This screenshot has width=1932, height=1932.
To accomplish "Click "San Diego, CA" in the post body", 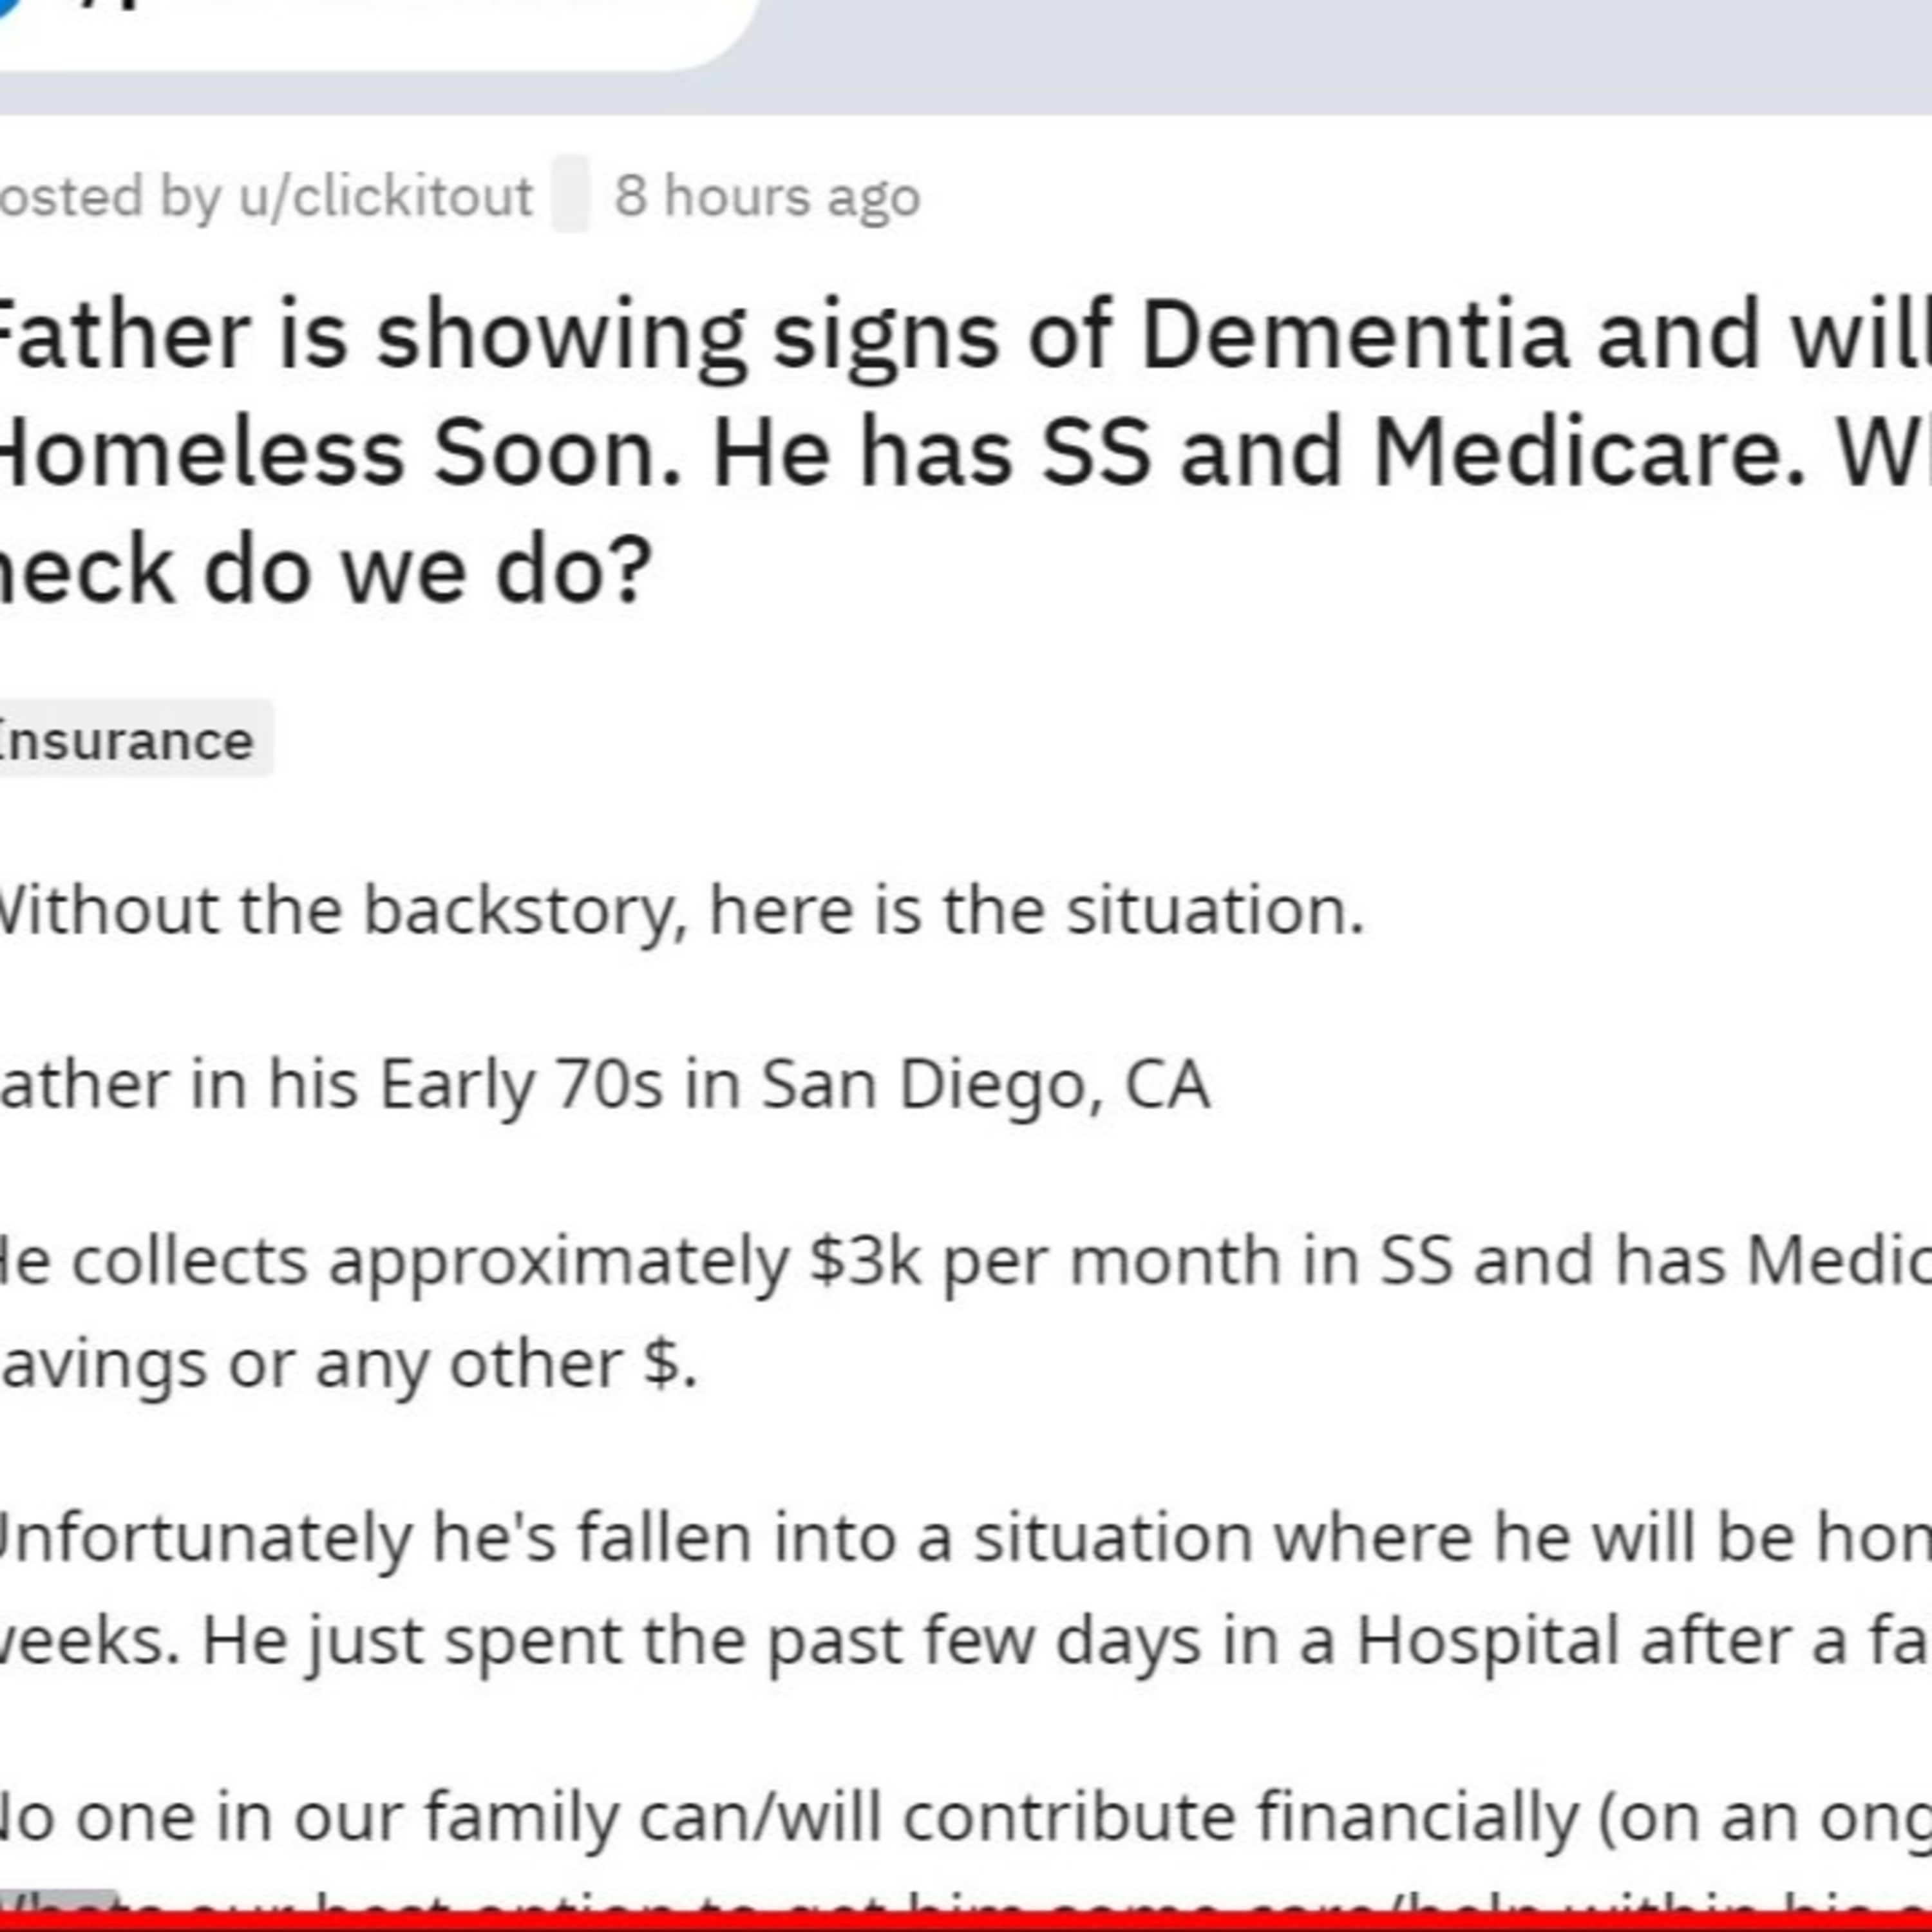I will (985, 1086).
